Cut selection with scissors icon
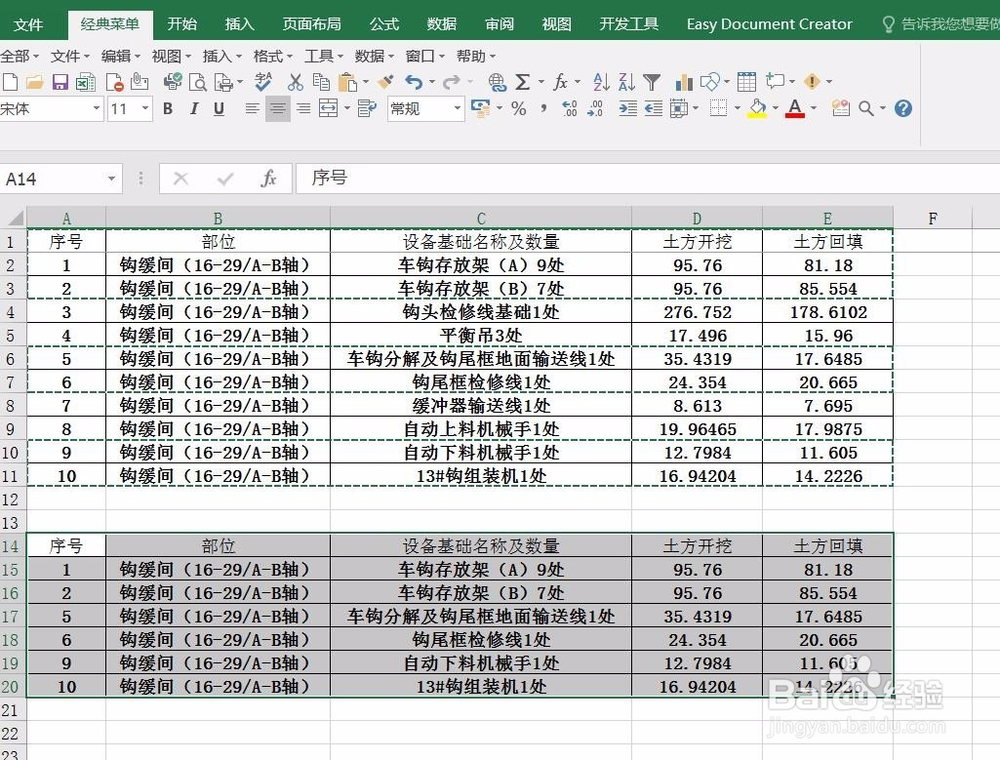Viewport: 1000px width, 760px height. 295,82
